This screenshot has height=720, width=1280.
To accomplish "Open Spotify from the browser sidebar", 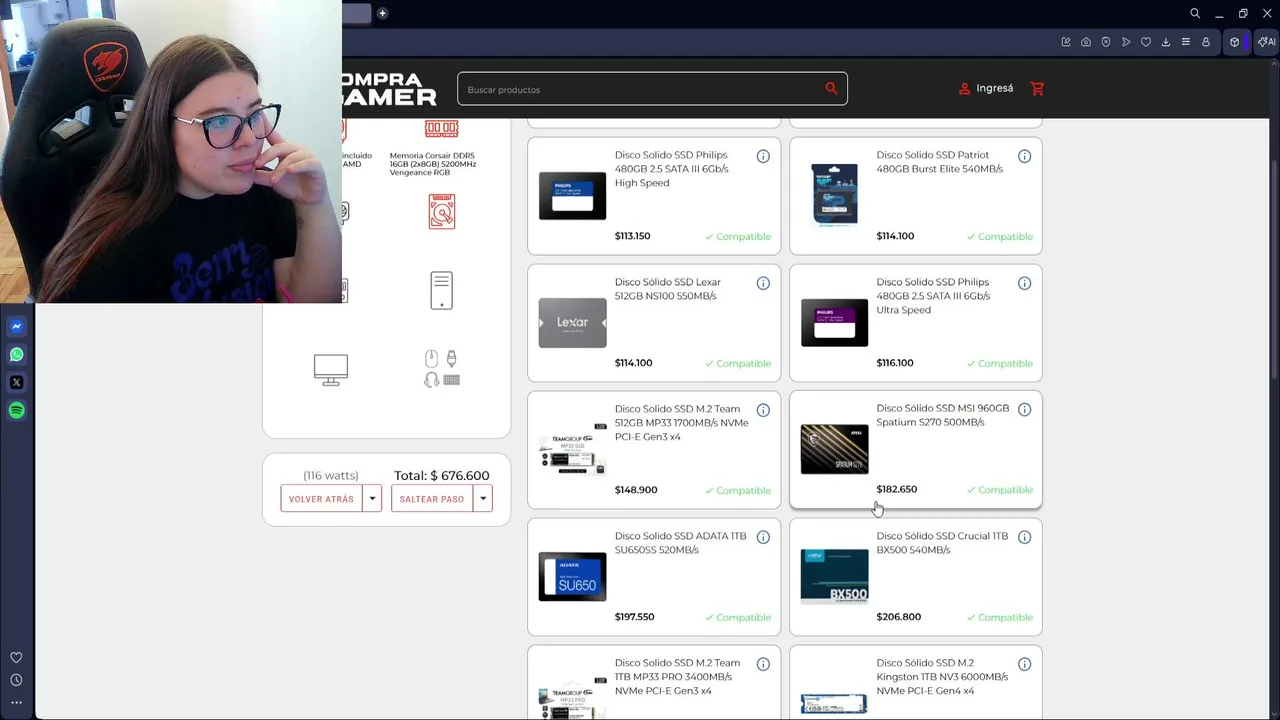I will click(x=16, y=410).
